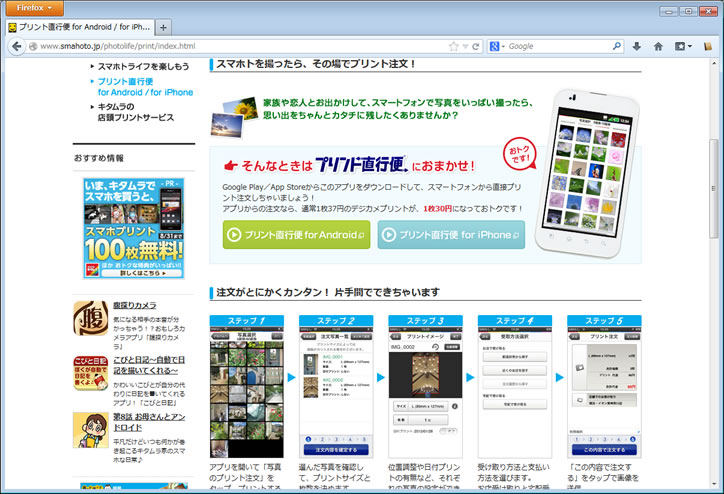Viewport: 724px width, 494px height.
Task: Expand the URL history dropdown arrow
Action: (465, 47)
